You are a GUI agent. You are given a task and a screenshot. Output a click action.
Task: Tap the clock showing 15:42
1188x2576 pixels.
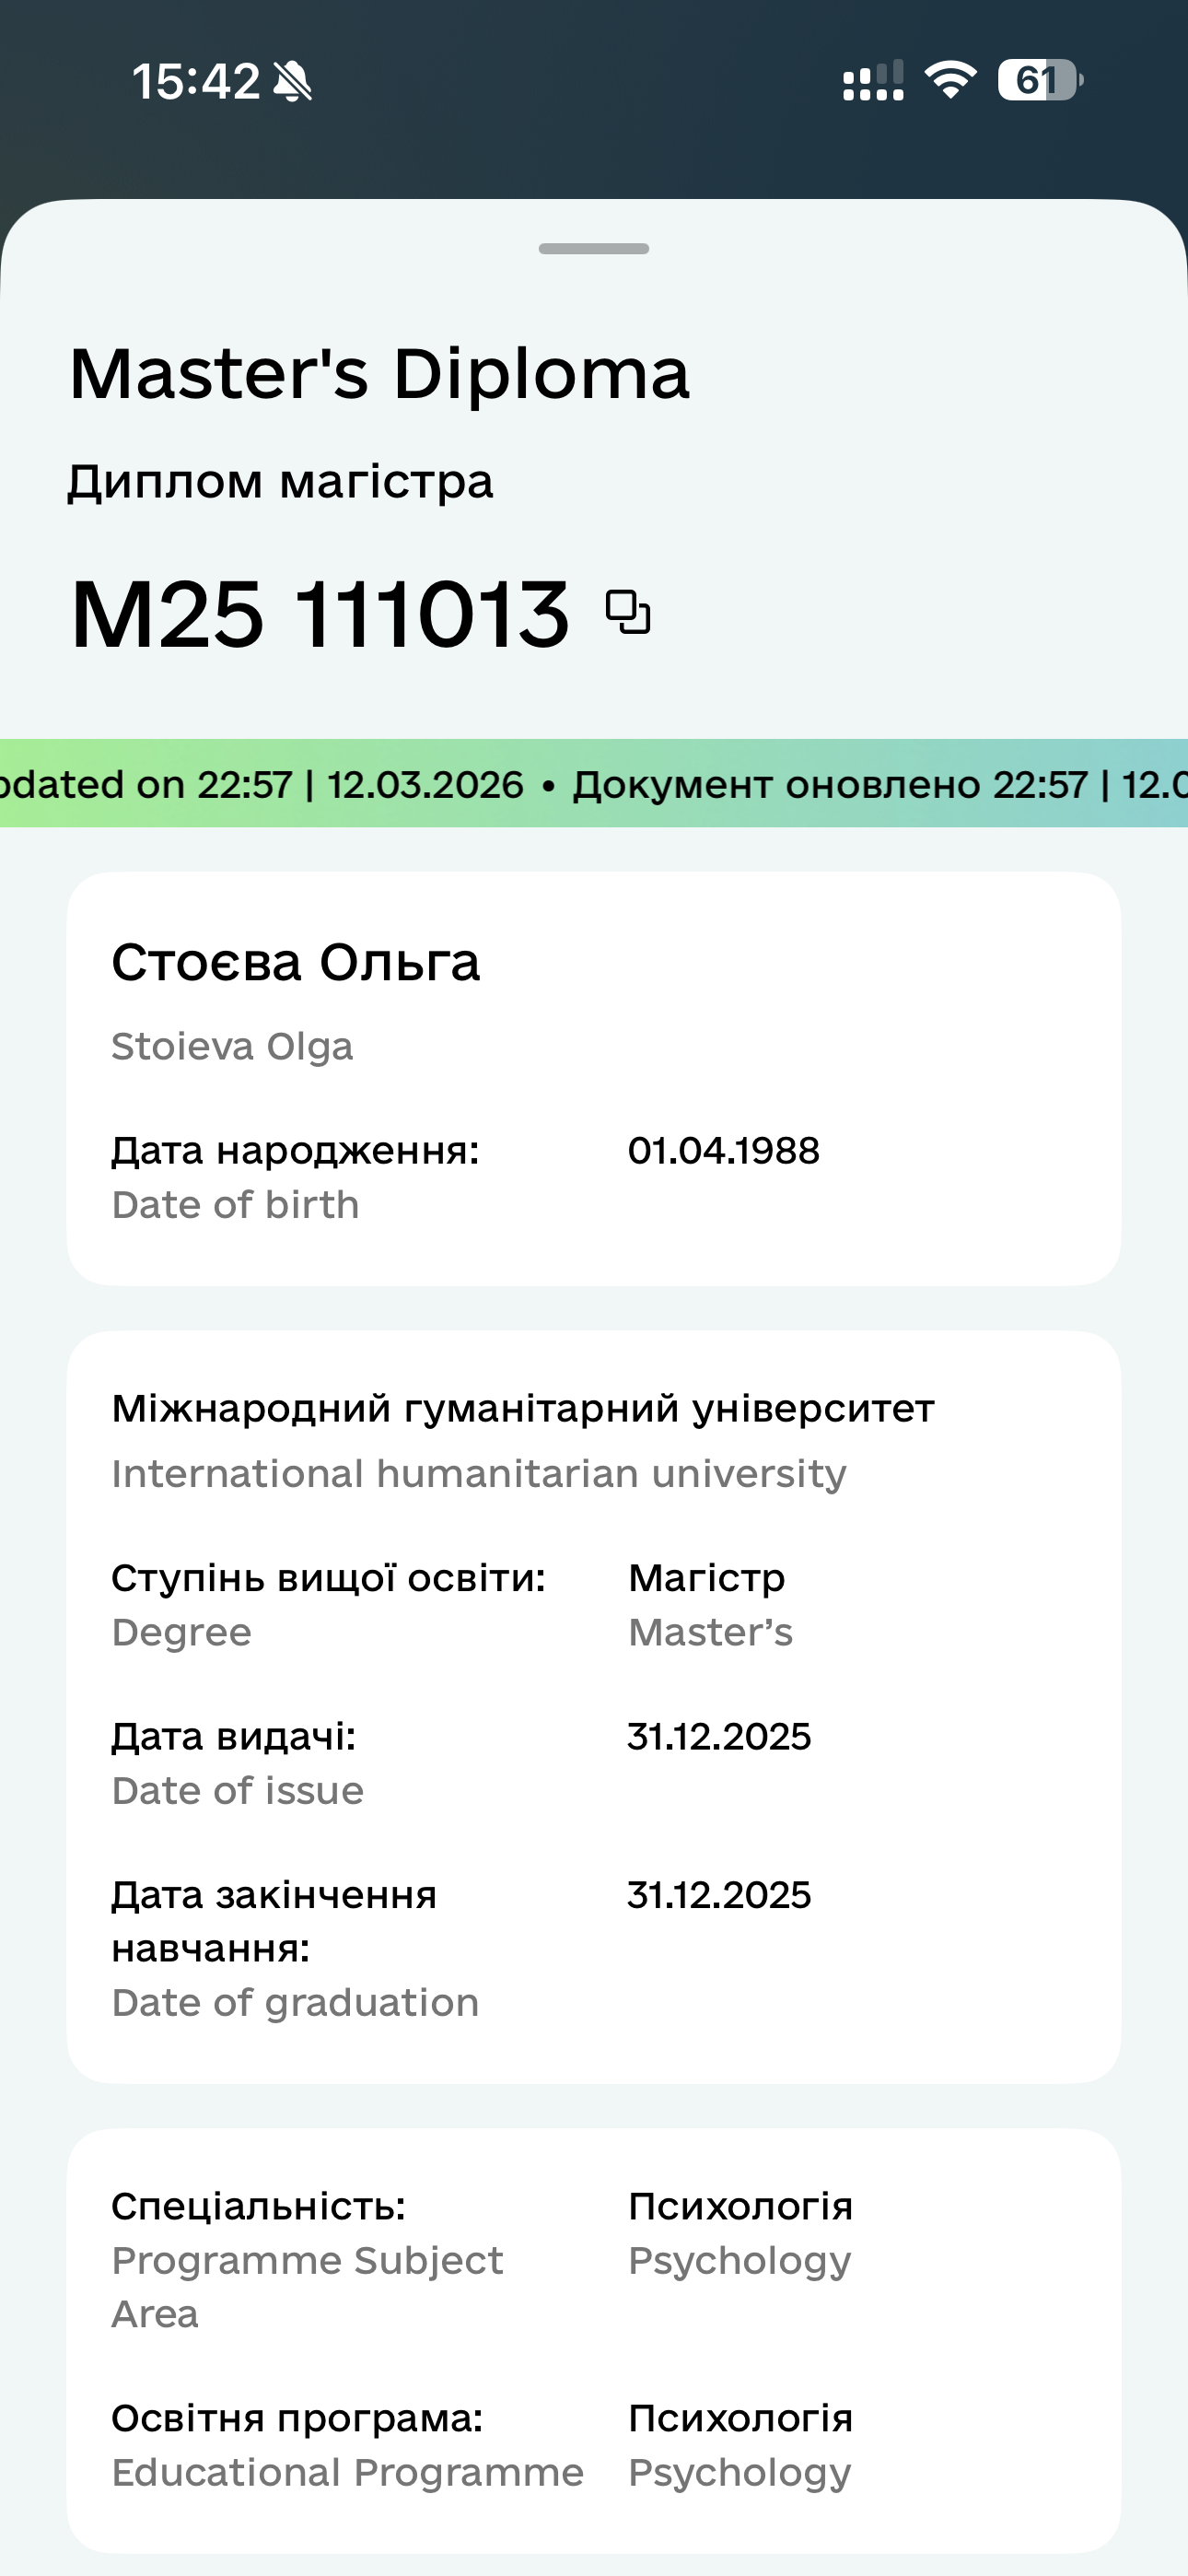click(x=197, y=84)
